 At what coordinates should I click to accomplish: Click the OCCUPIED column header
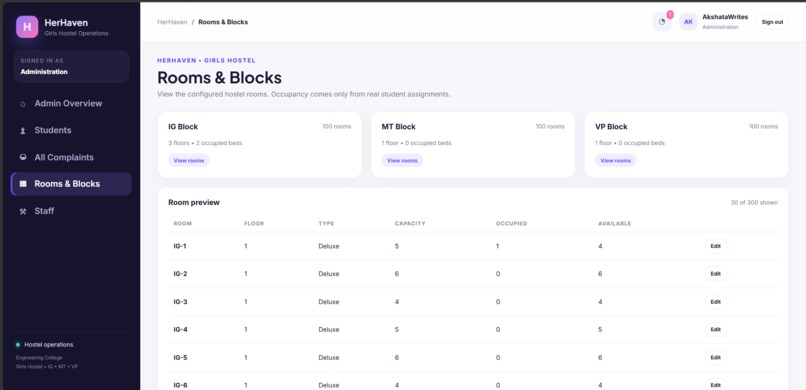click(511, 224)
